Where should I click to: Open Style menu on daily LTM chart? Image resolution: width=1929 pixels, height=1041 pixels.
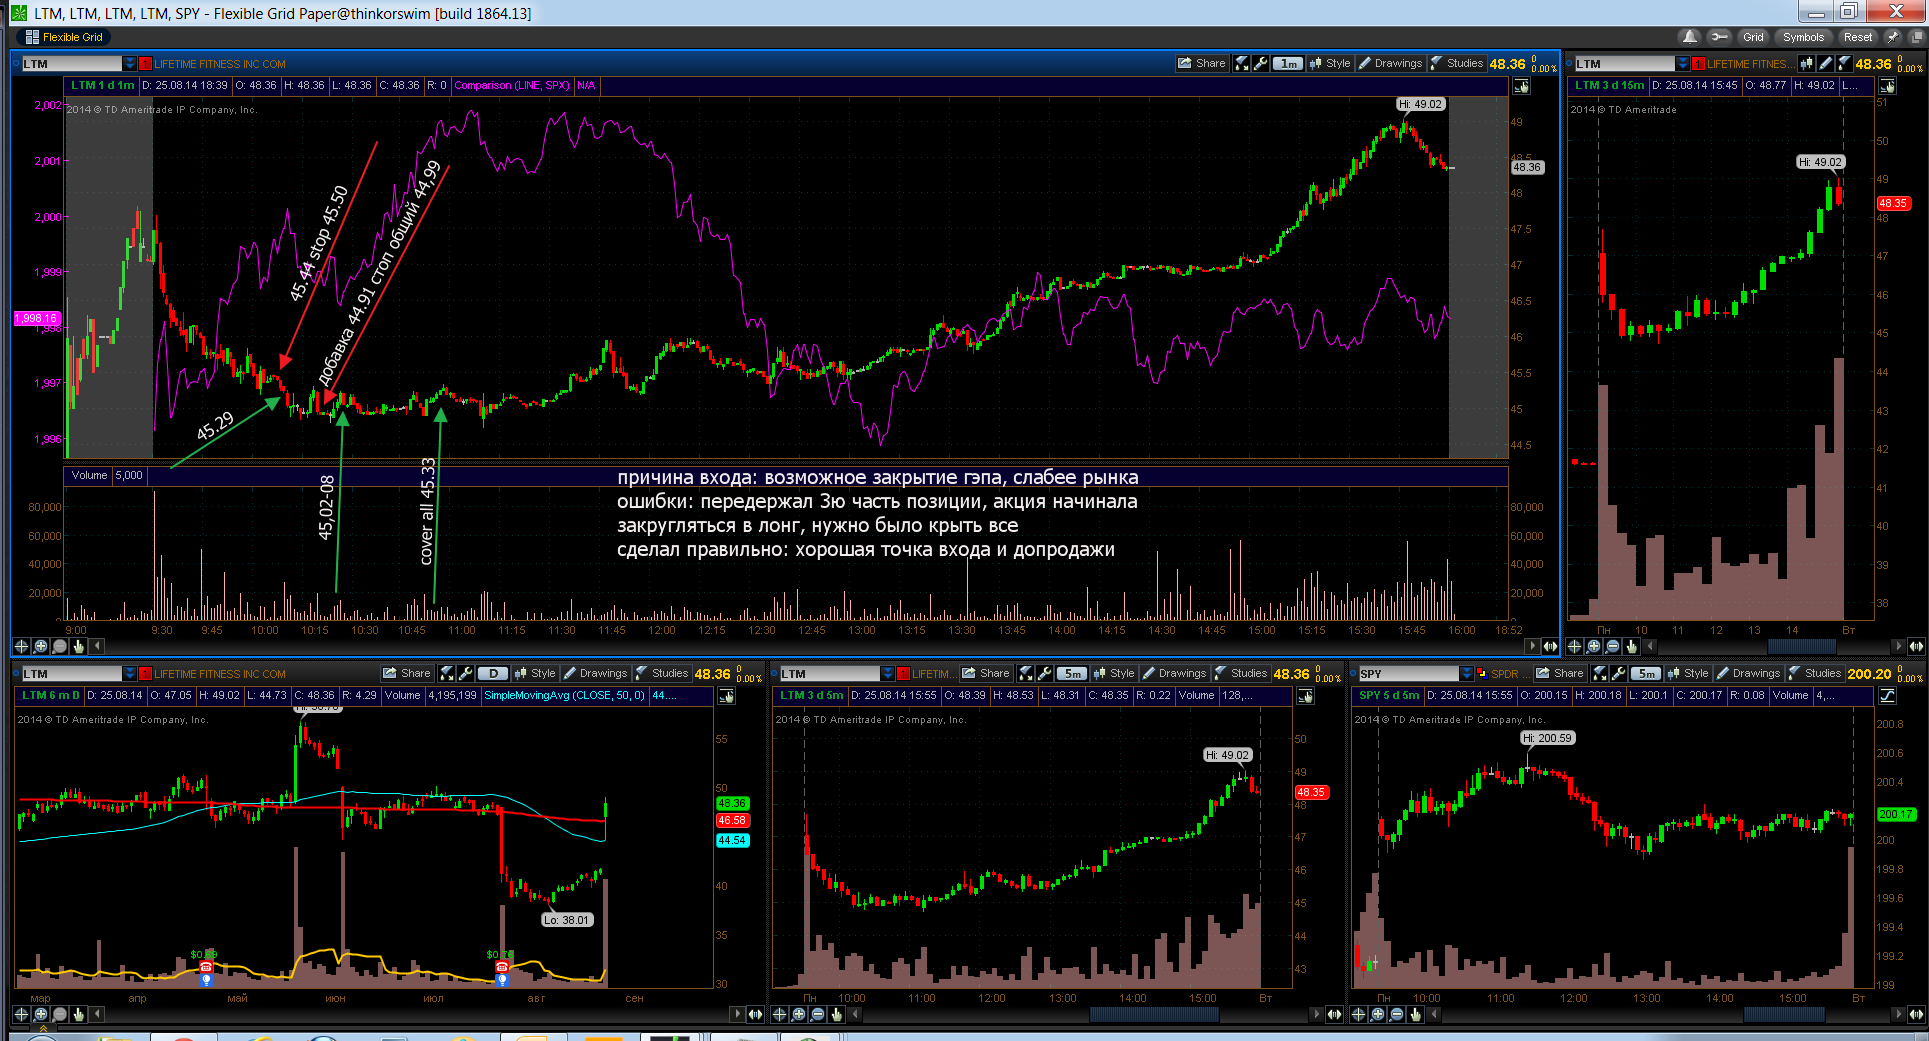(x=535, y=673)
